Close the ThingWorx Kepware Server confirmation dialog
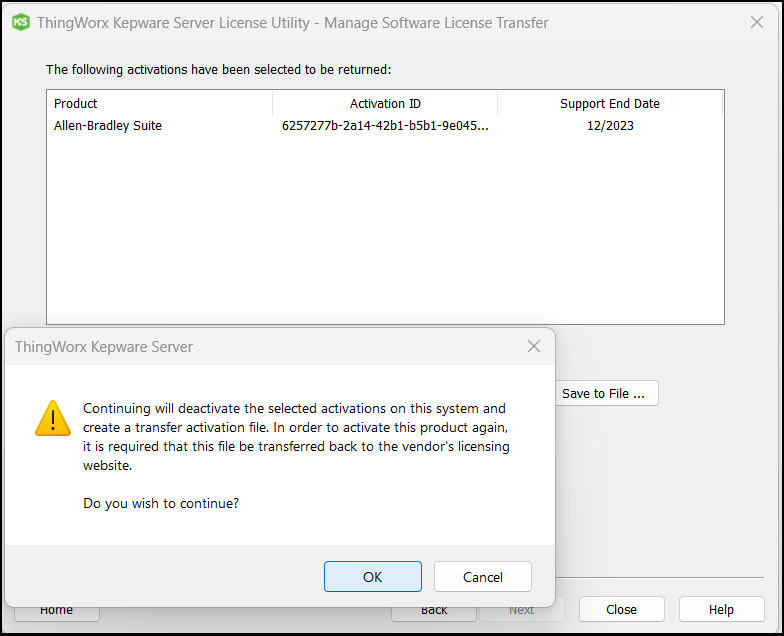This screenshot has width=784, height=636. coord(534,346)
